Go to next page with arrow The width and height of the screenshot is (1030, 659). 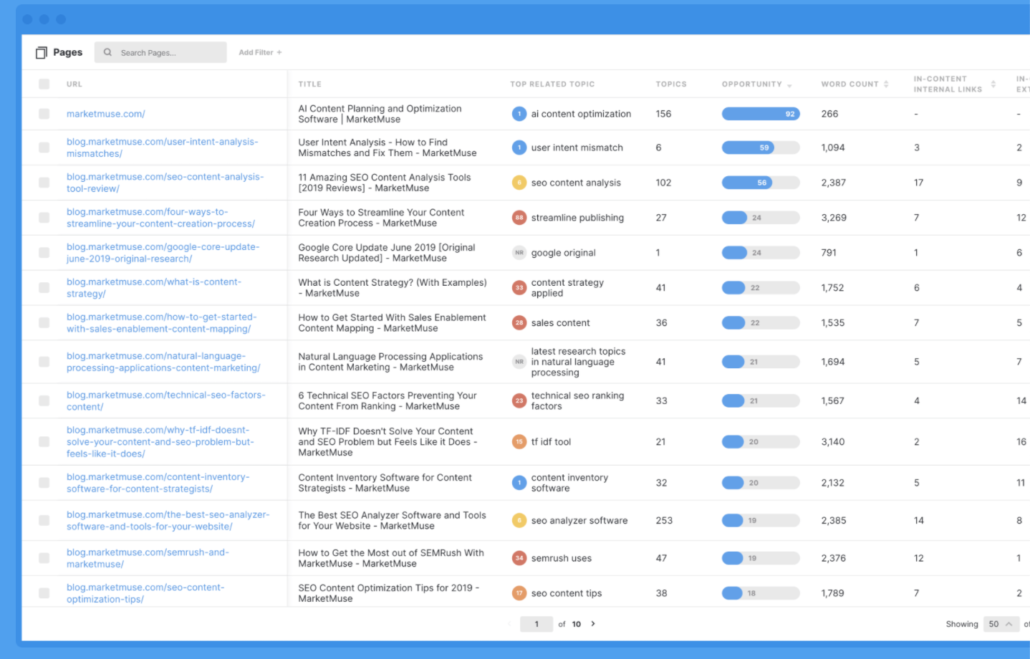point(593,624)
